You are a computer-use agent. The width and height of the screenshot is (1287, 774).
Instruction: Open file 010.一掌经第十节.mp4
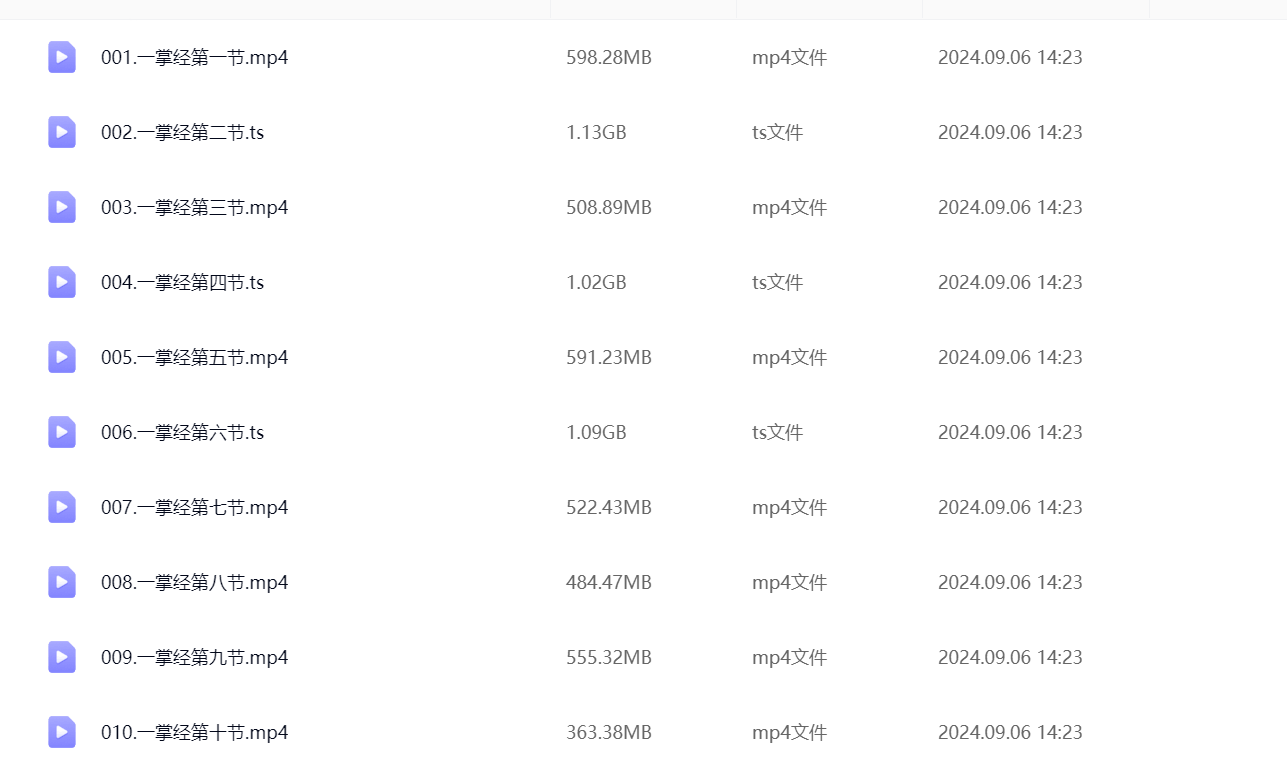click(x=194, y=732)
